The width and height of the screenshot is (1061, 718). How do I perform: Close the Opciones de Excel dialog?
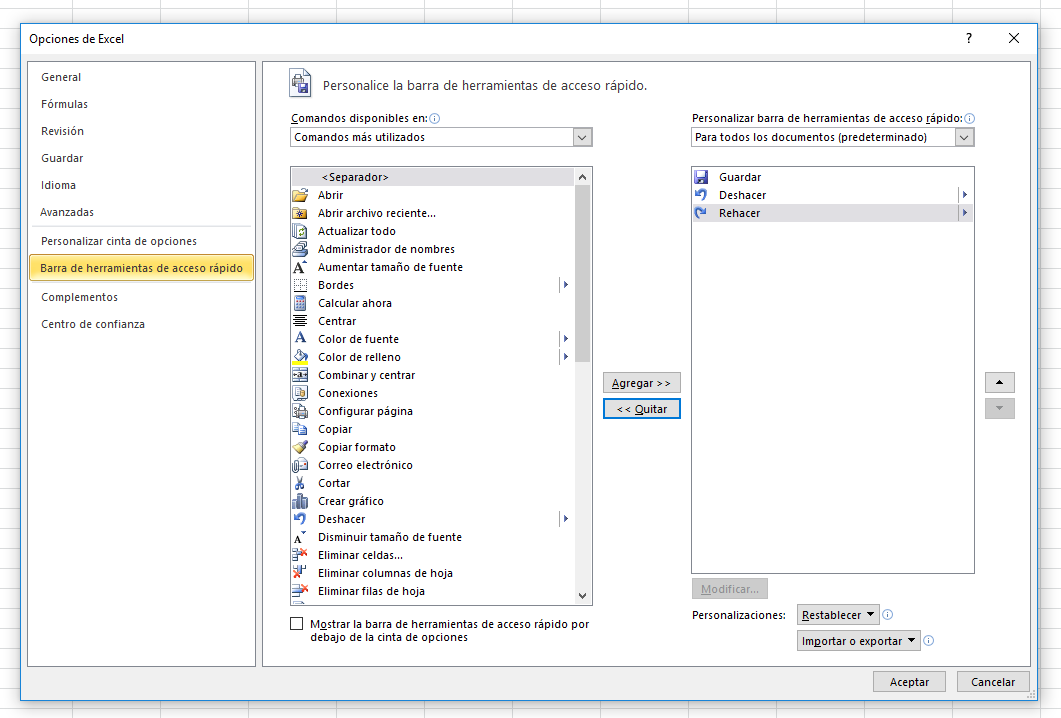(x=1014, y=39)
